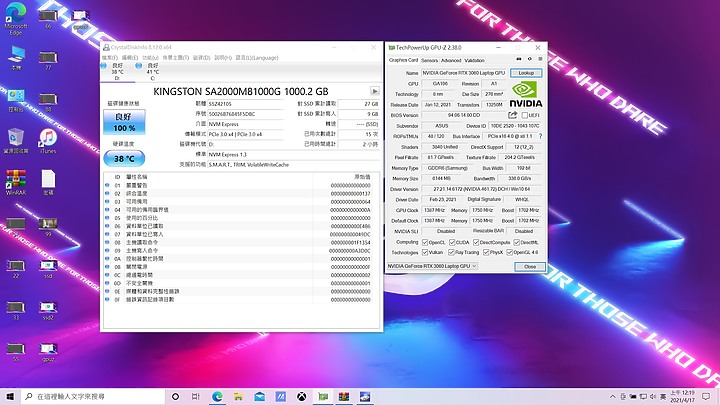The image size is (720, 405).
Task: Open CrystalDiskInfo File menu (檔案)
Action: pyautogui.click(x=110, y=58)
